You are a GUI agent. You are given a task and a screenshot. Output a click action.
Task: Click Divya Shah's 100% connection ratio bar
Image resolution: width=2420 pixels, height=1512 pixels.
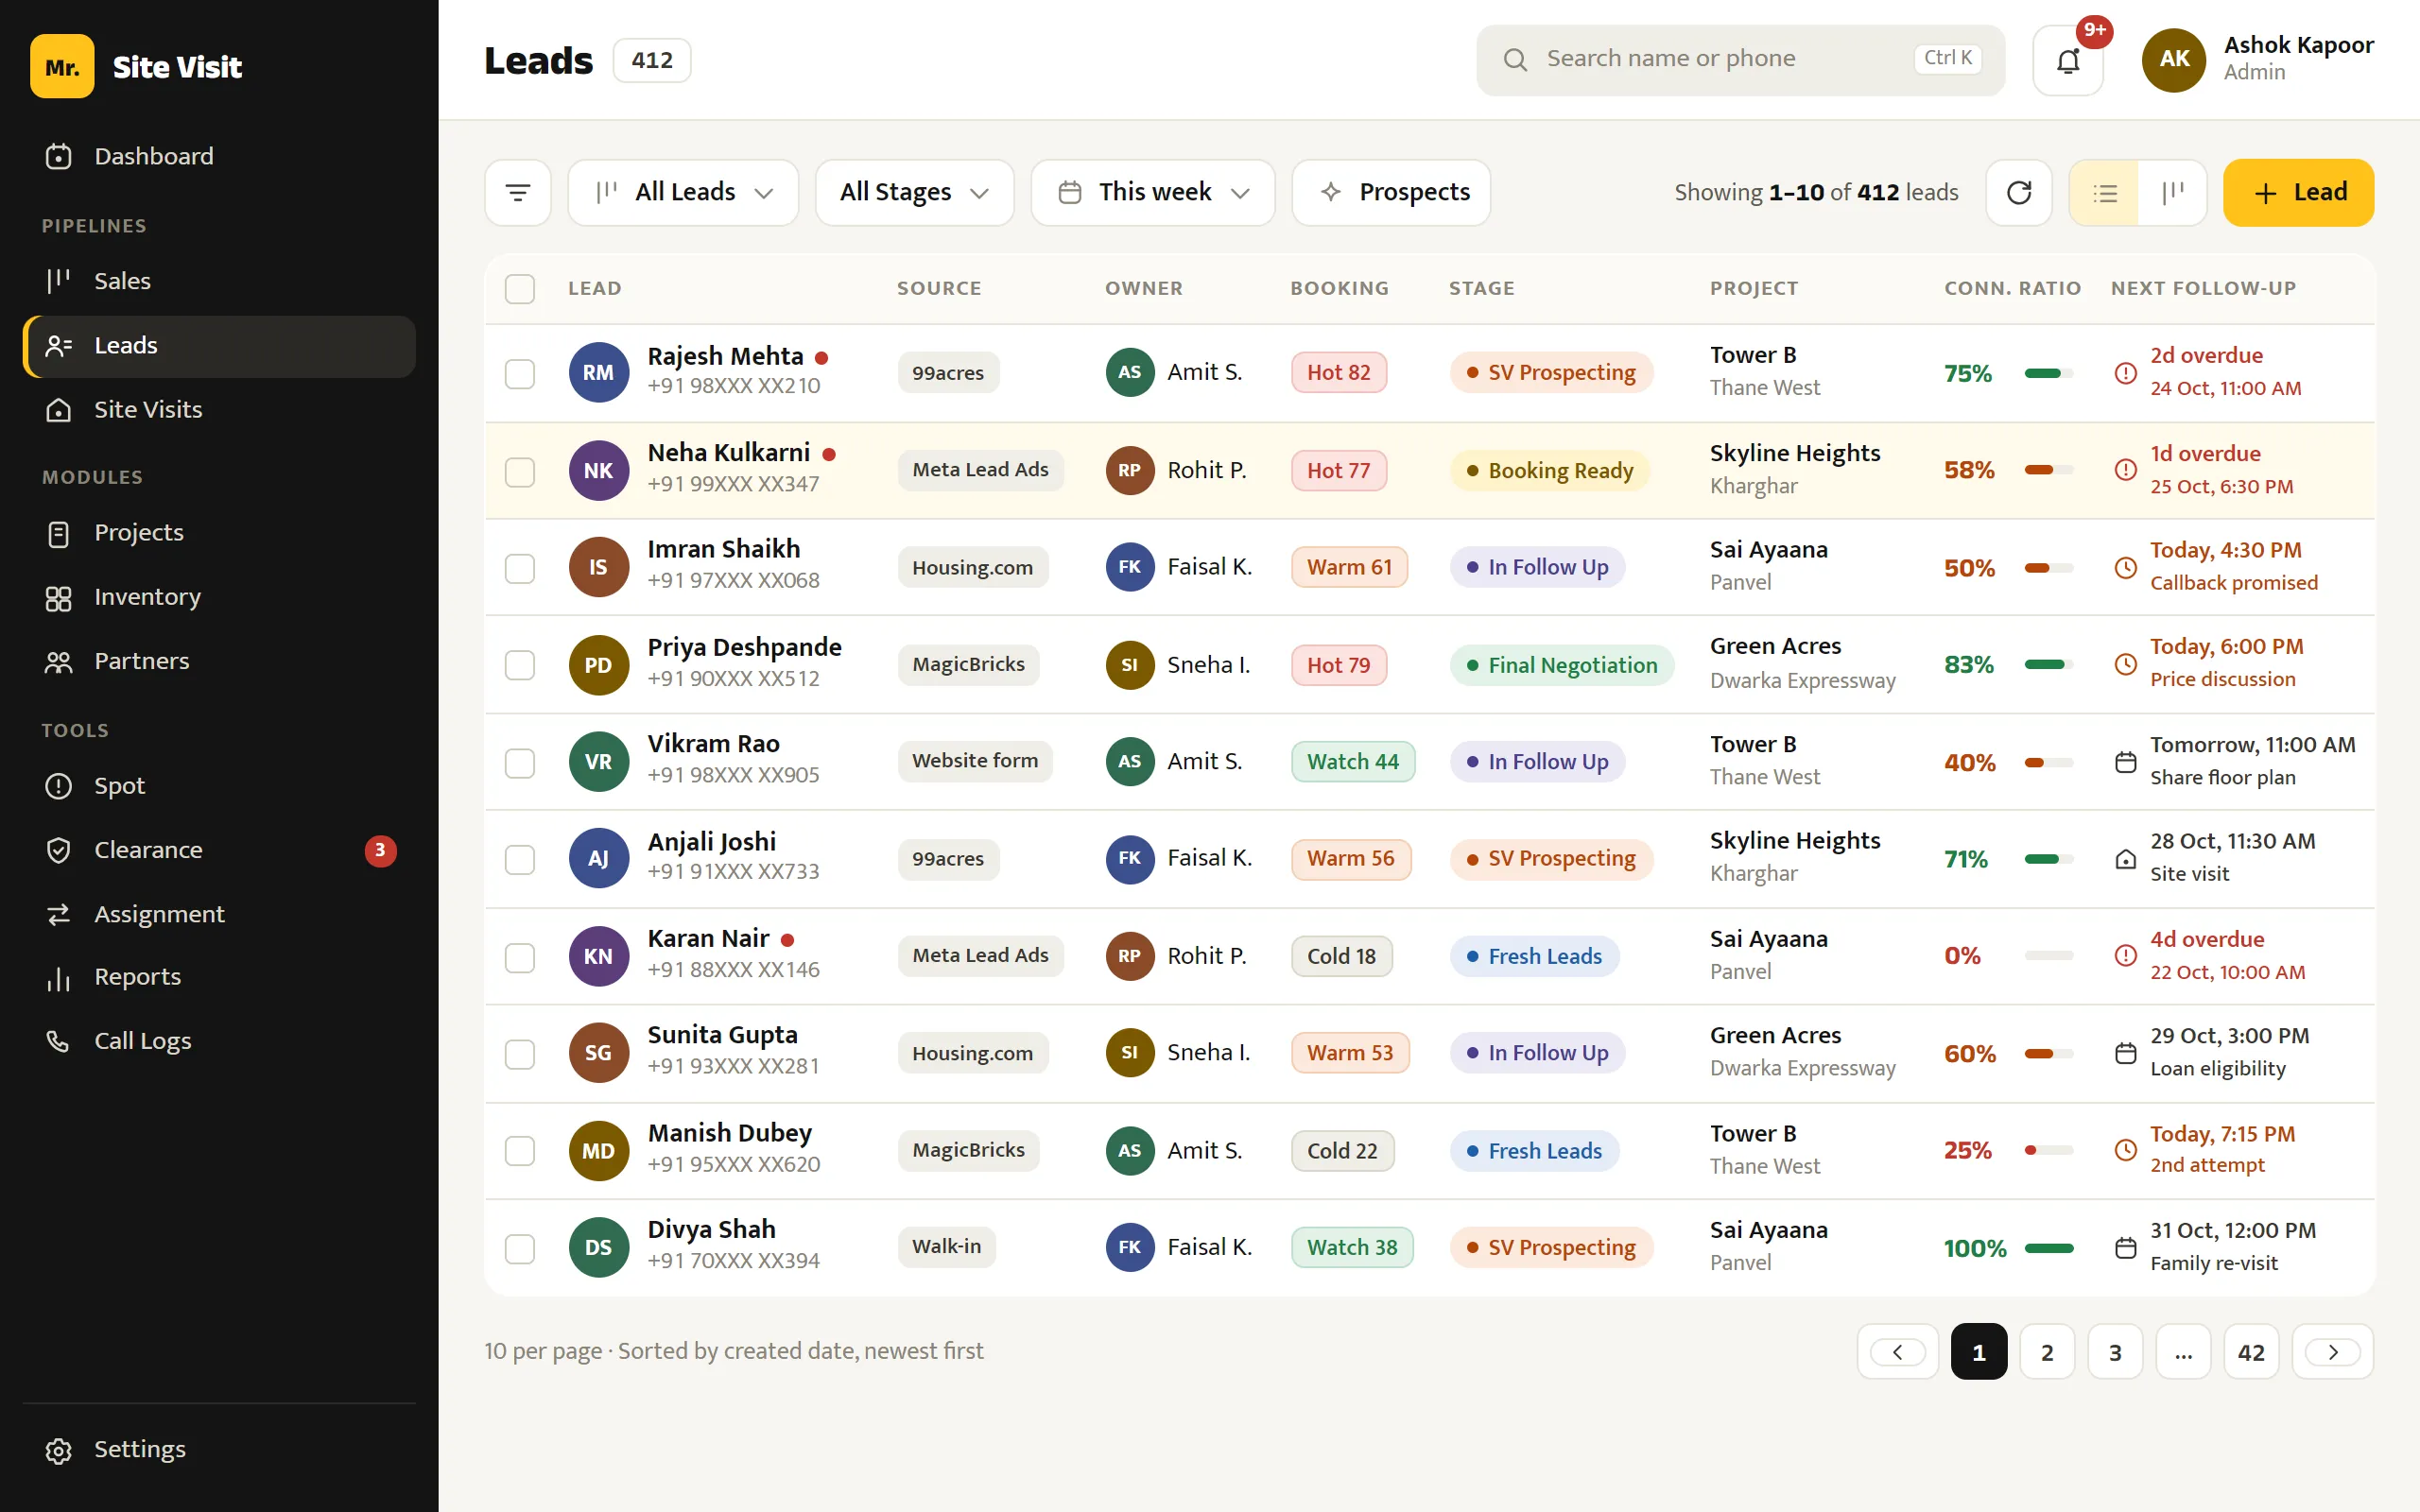click(x=2048, y=1248)
